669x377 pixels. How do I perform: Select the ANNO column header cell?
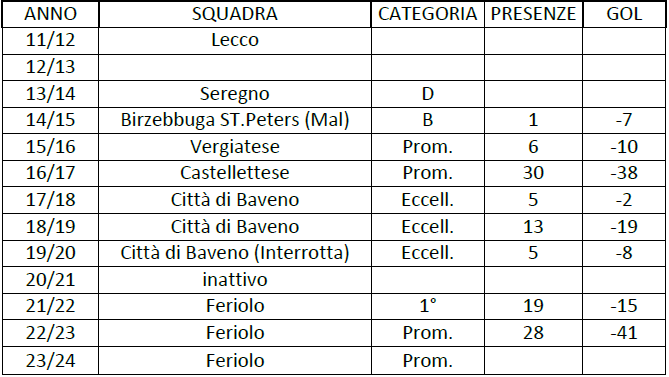pos(50,14)
